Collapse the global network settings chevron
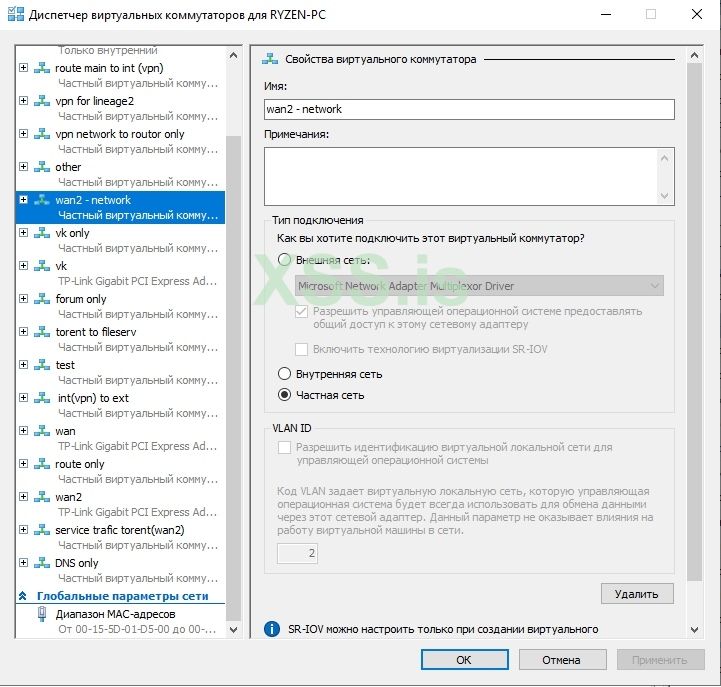Screen dimensions: 721x687 22,596
